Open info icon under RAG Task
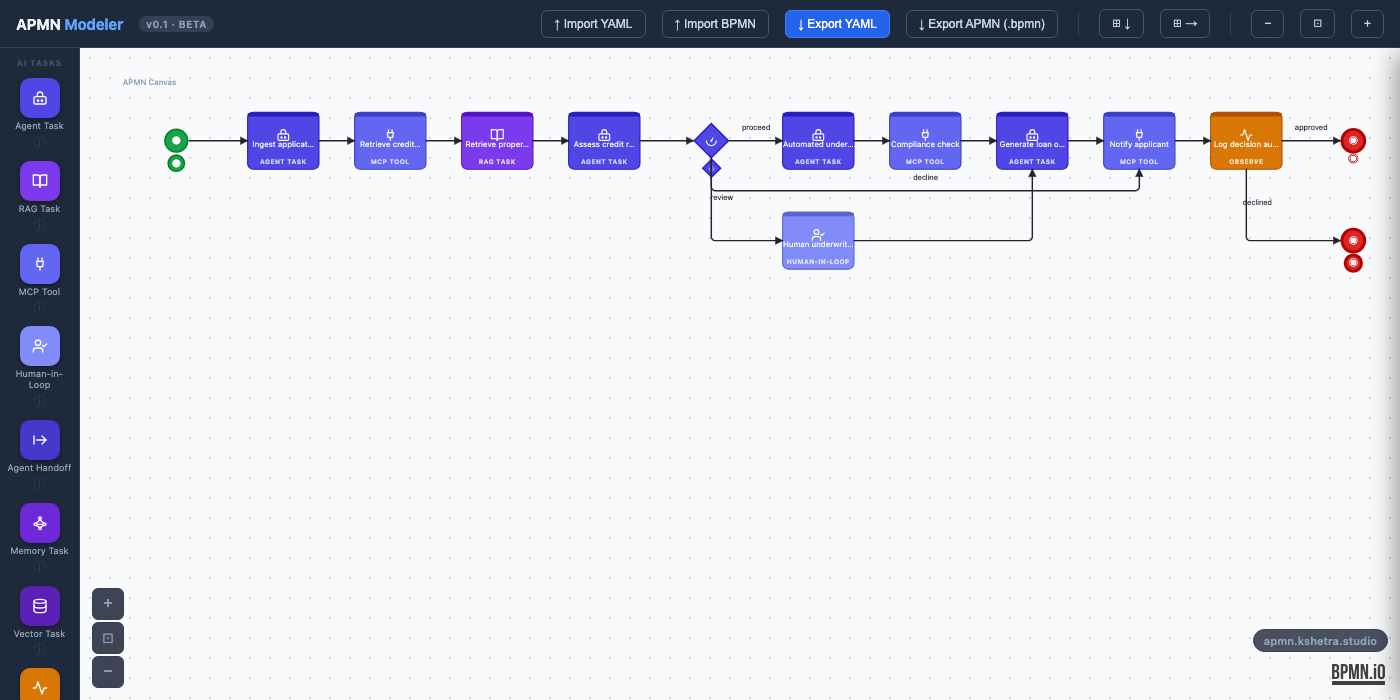Screen dimensions: 1400x700 pyautogui.click(x=40, y=225)
